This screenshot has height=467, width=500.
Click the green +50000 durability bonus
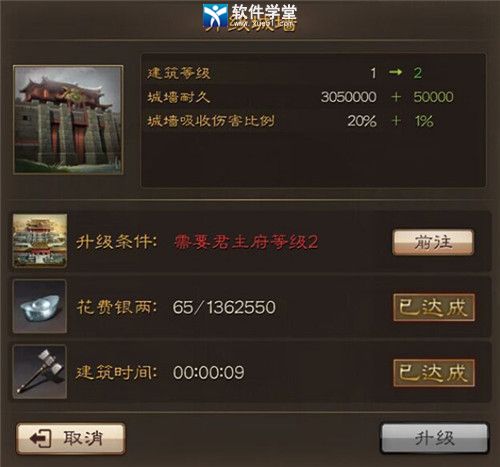(422, 97)
